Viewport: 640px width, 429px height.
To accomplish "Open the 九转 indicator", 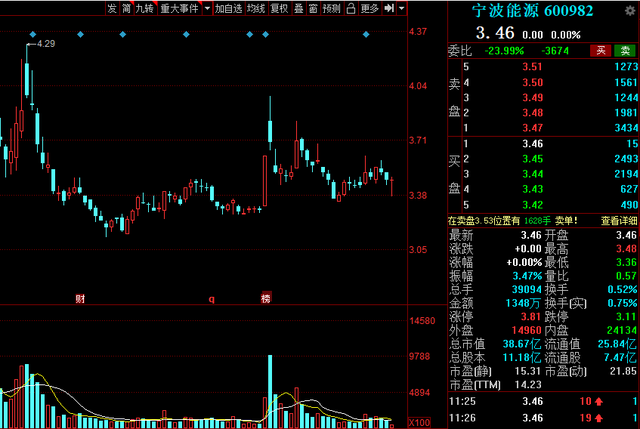I will 145,8.
